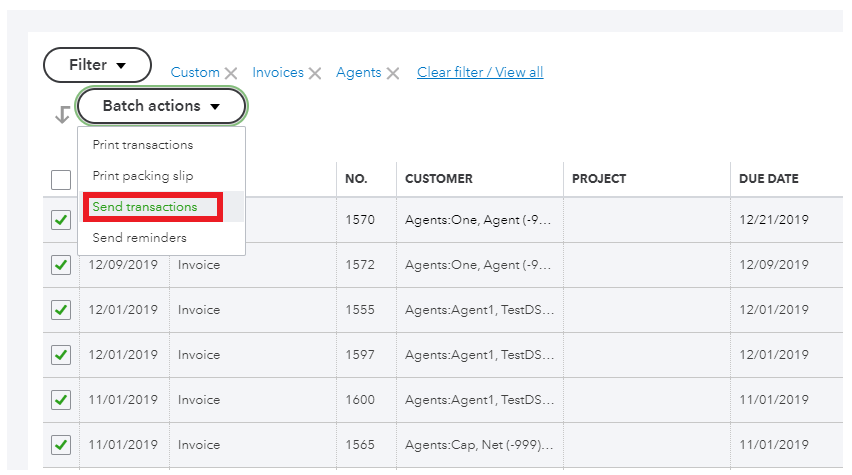Uncheck the invoice 1555 row checkbox
Image resolution: width=852 pixels, height=475 pixels.
[x=61, y=310]
